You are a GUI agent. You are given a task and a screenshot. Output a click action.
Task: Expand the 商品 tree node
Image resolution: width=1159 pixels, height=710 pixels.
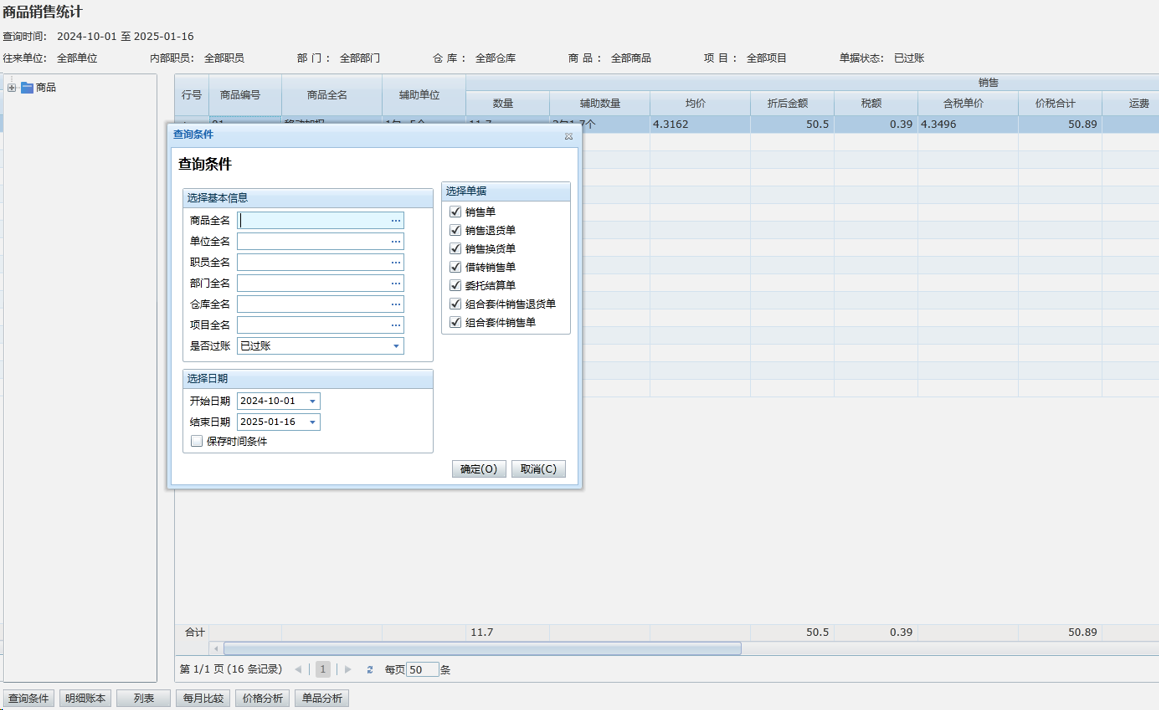(x=12, y=88)
